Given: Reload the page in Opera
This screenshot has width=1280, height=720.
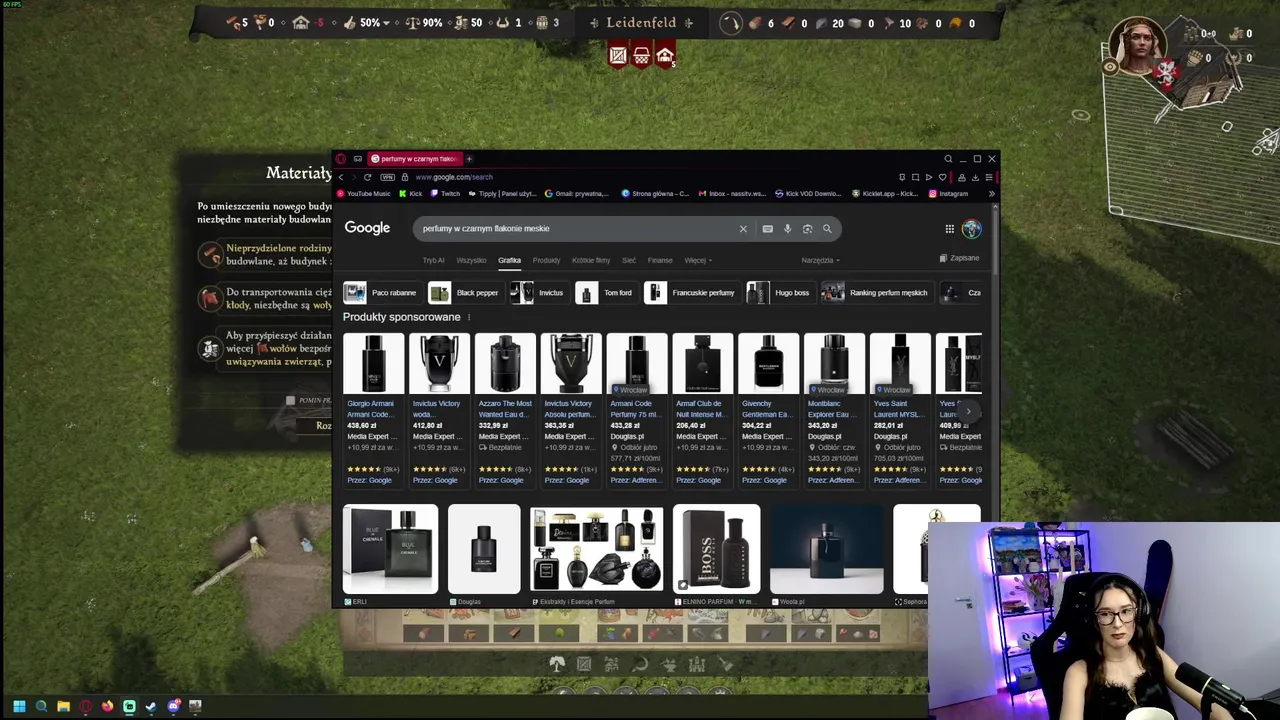Looking at the screenshot, I should point(367,177).
